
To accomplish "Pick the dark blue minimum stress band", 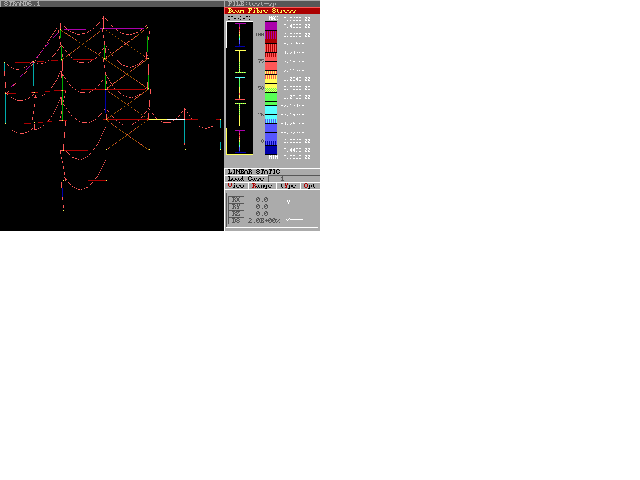I will 271,149.
